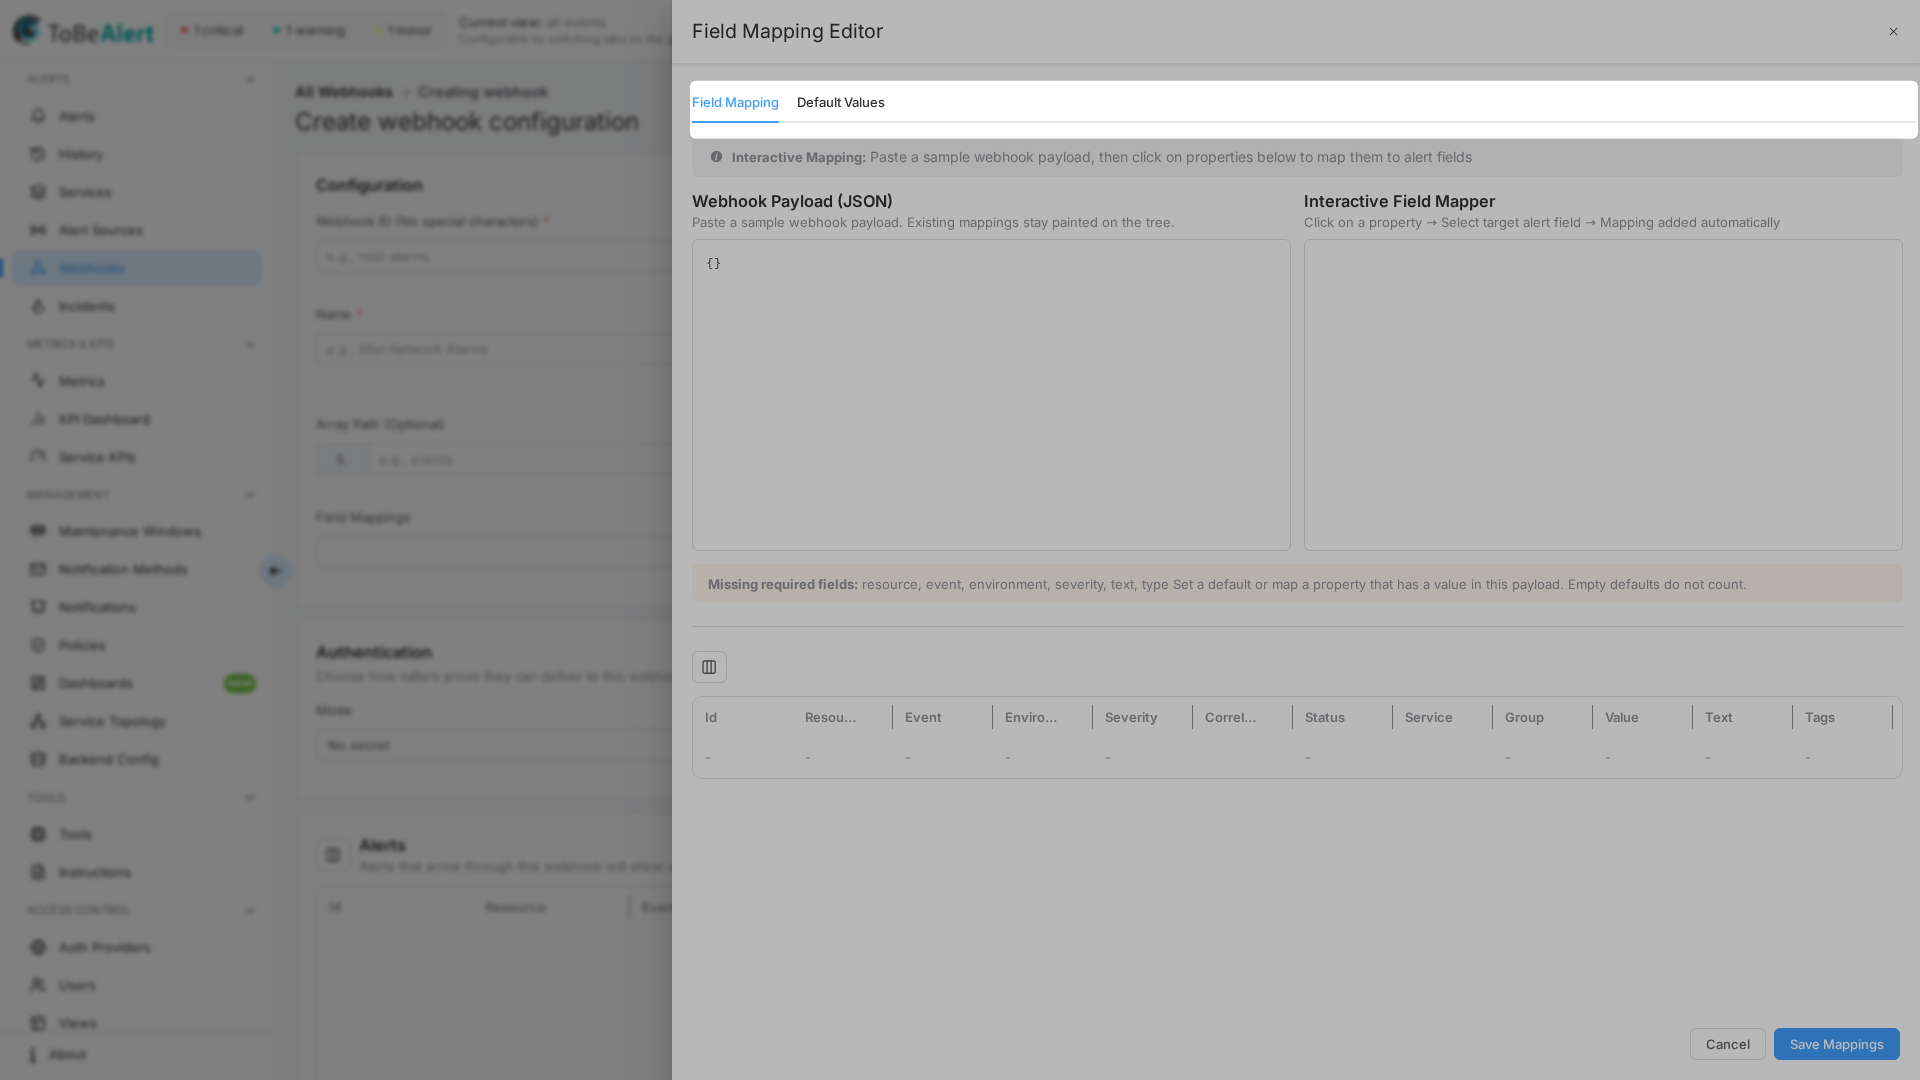This screenshot has width=1920, height=1080.
Task: Click the Save Mappings button
Action: (x=1836, y=1044)
